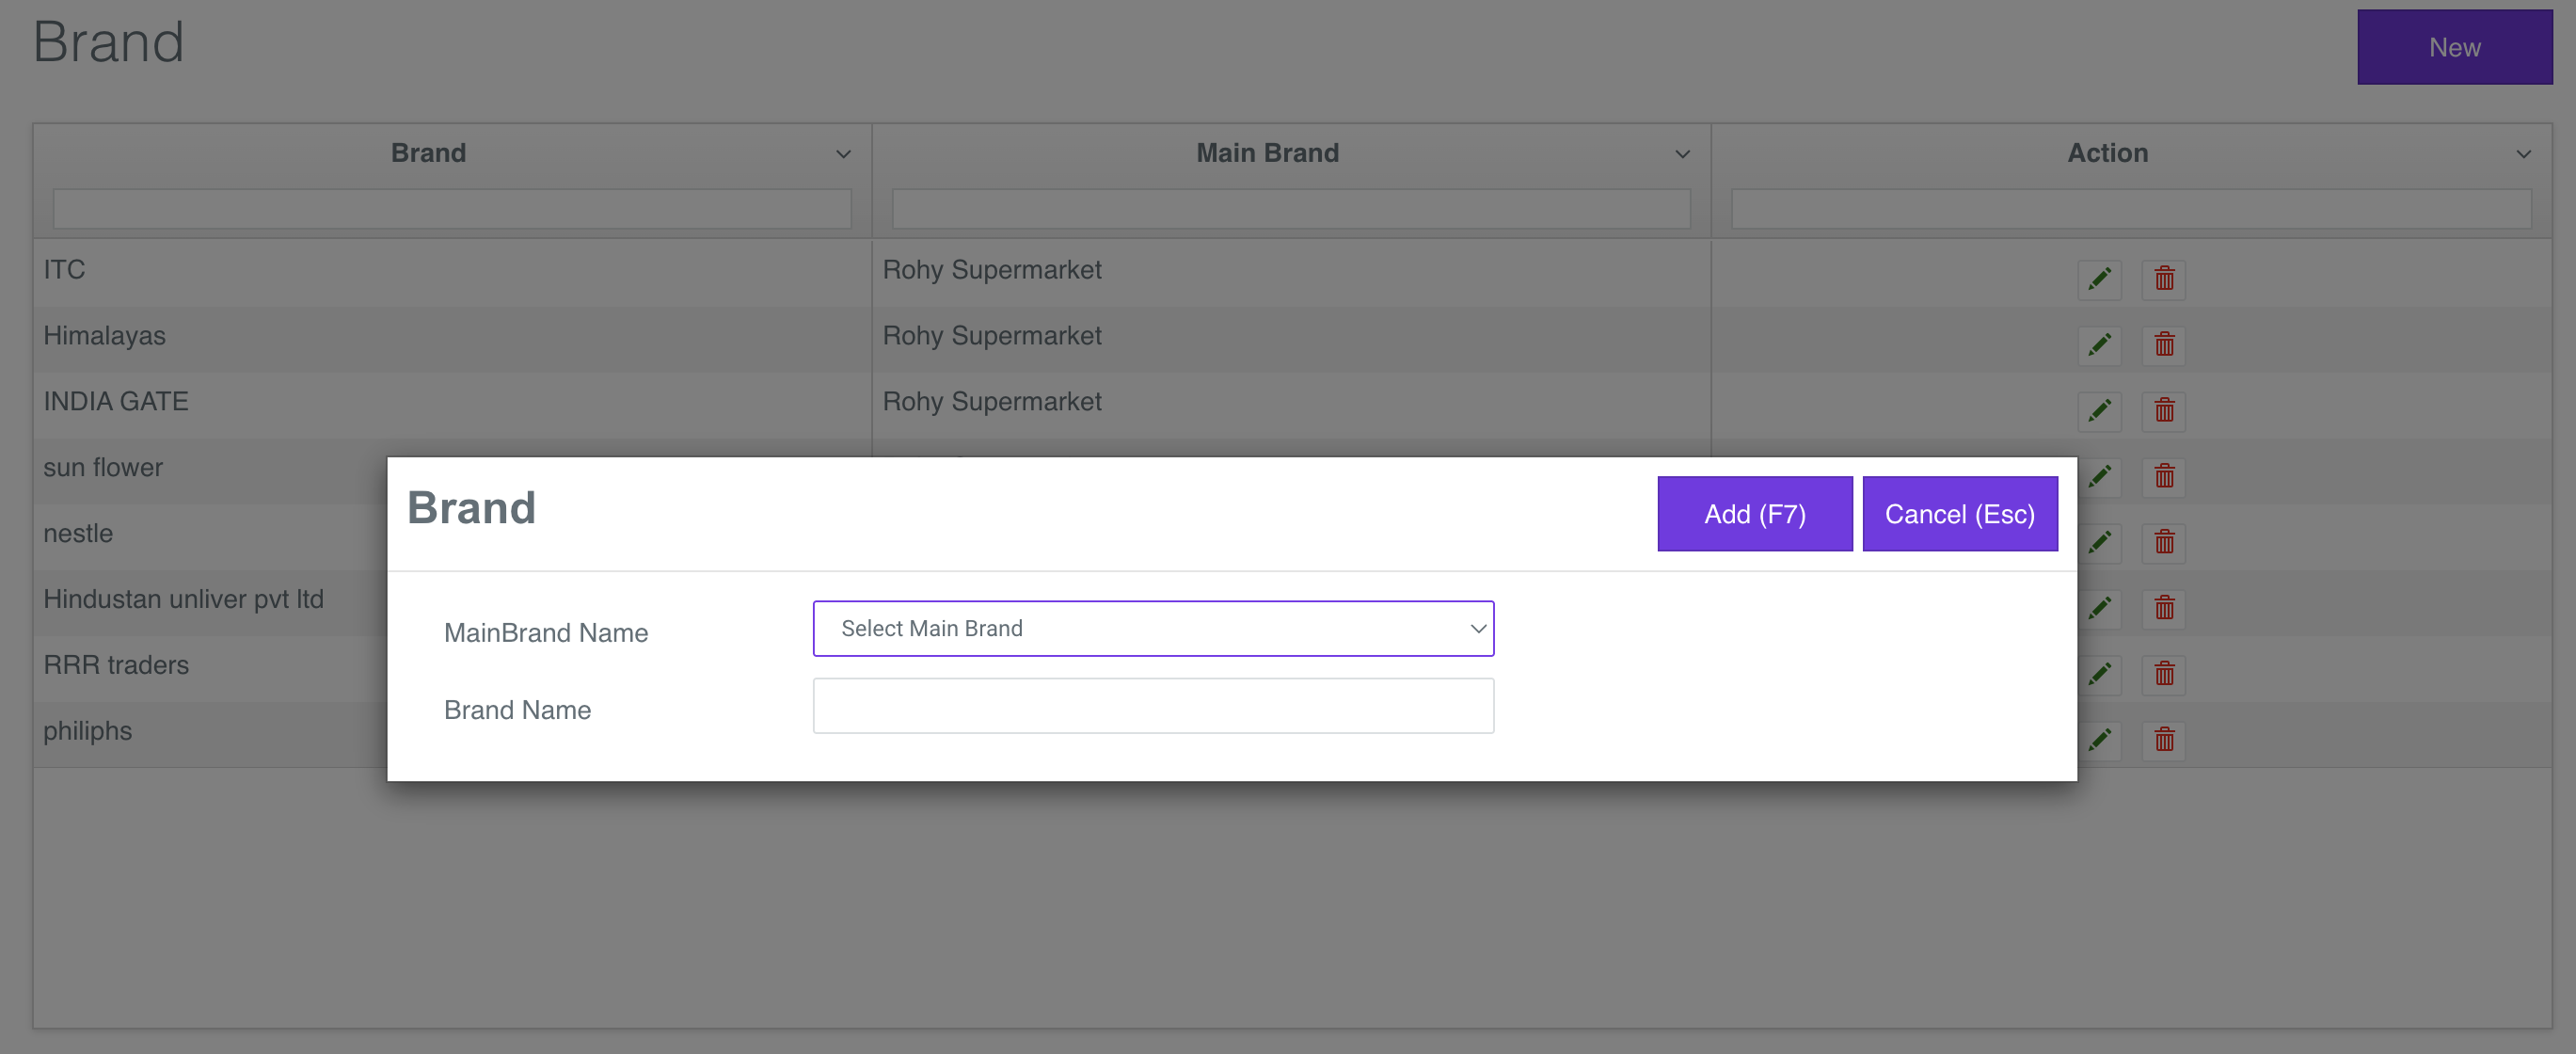Click the New button
Viewport: 2576px width, 1054px height.
[2453, 47]
